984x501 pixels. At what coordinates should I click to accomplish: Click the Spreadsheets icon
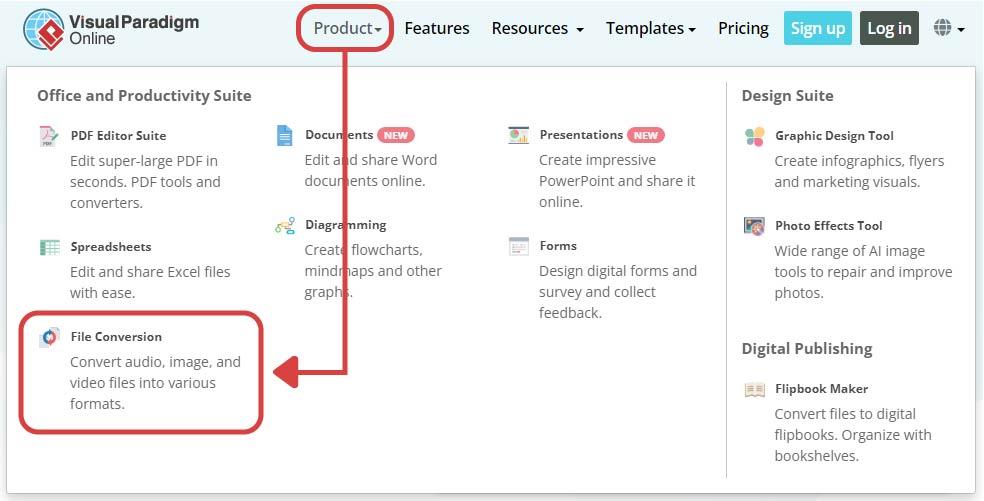(x=49, y=247)
